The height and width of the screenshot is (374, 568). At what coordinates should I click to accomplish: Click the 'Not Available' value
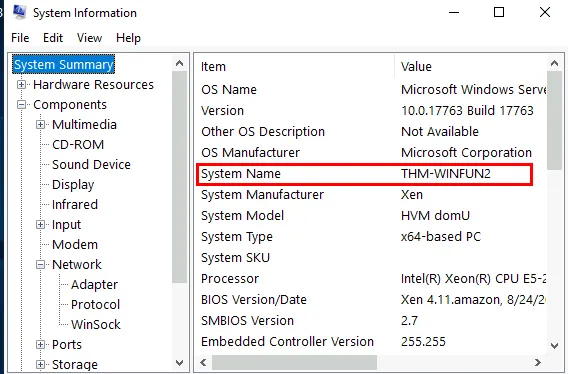coord(440,132)
